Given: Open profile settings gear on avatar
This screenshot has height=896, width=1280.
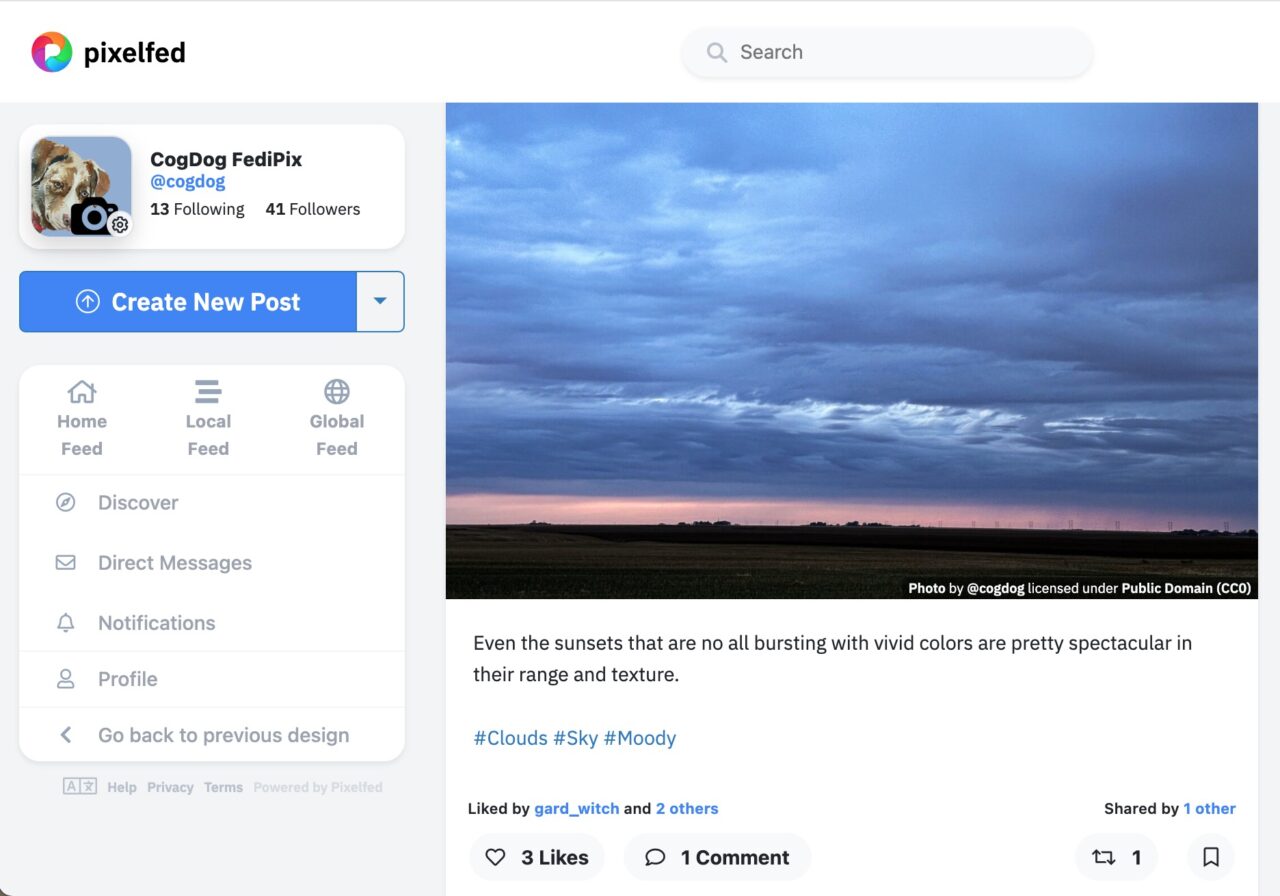Looking at the screenshot, I should (x=120, y=225).
